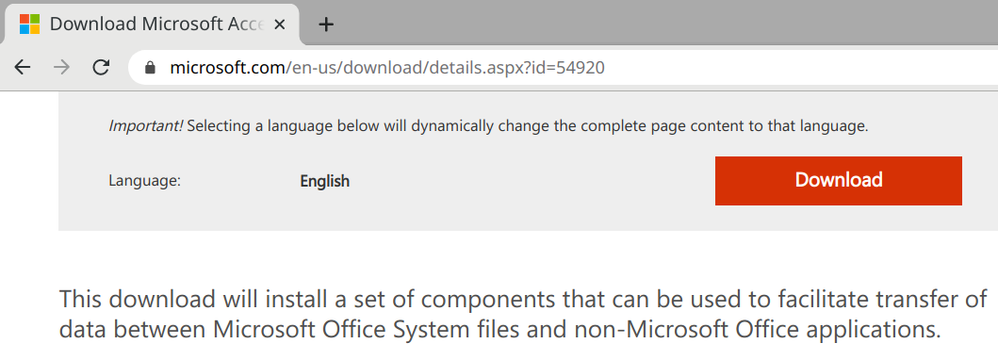Viewport: 998px width, 360px height.
Task: Click the italic Important! text
Action: point(146,126)
